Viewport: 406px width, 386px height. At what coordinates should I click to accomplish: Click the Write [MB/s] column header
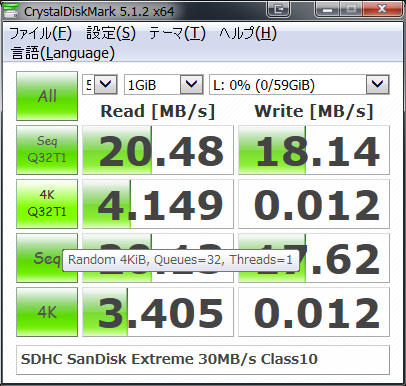click(314, 111)
